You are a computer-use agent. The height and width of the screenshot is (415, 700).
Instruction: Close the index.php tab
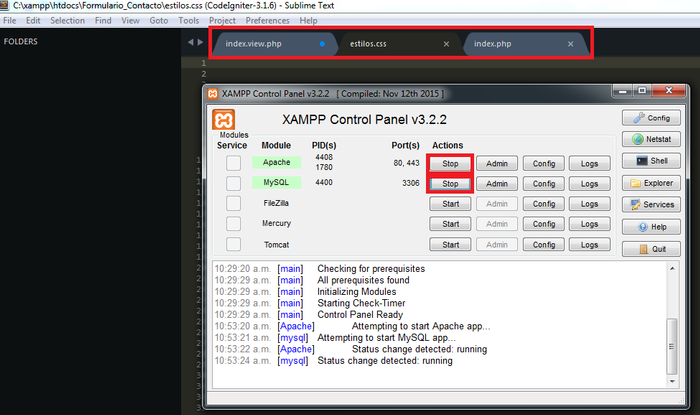[571, 44]
